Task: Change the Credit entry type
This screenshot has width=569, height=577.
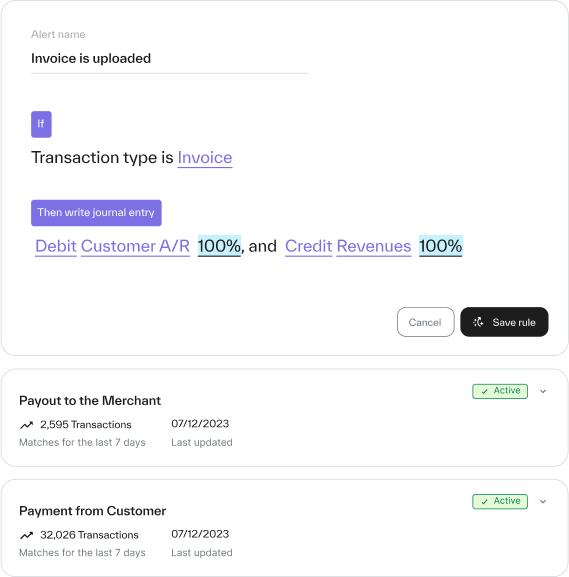Action: point(308,246)
